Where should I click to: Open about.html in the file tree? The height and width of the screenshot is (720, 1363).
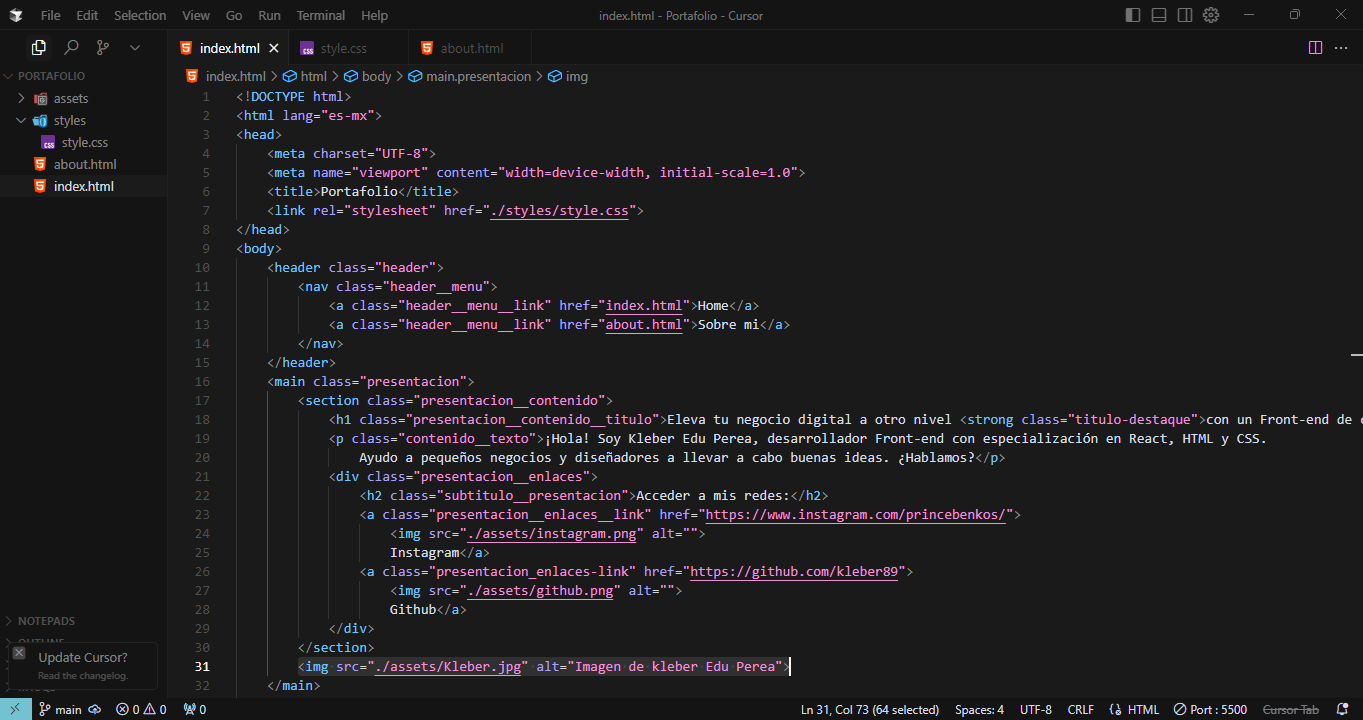[83, 164]
